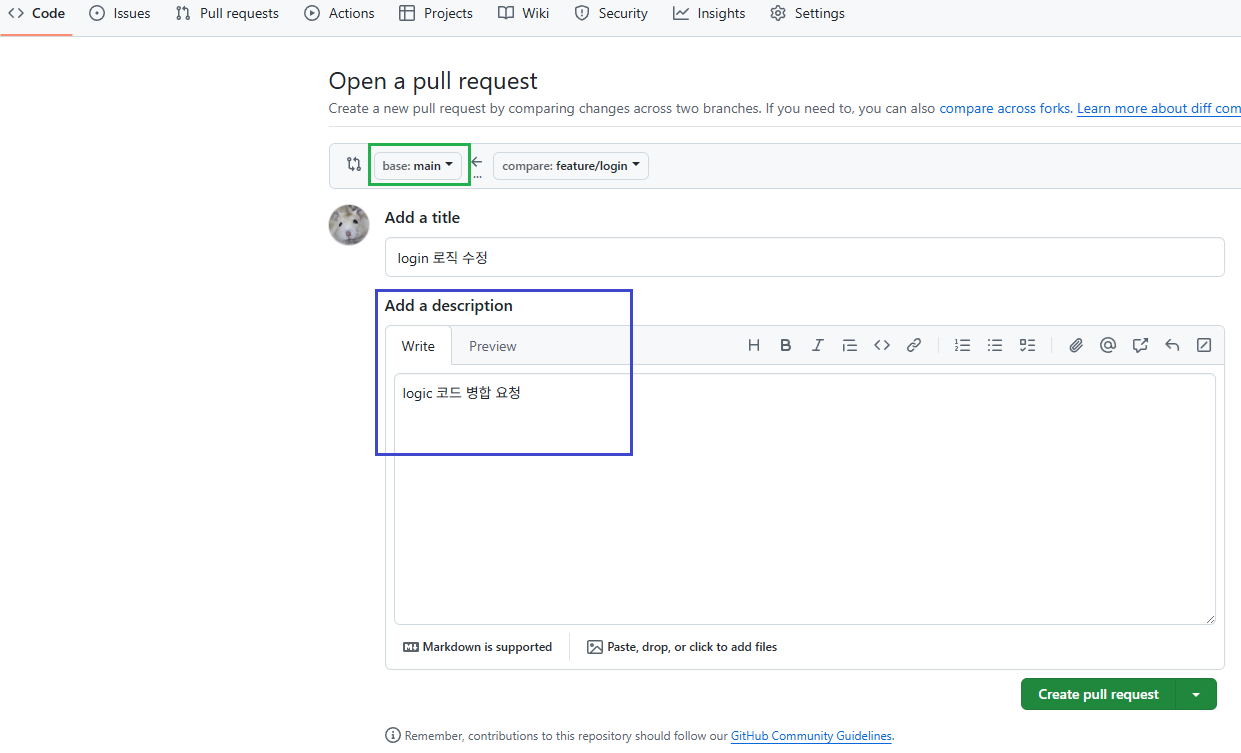Toggle bold formatting
Viewport: 1241px width, 753px height.
coord(785,345)
